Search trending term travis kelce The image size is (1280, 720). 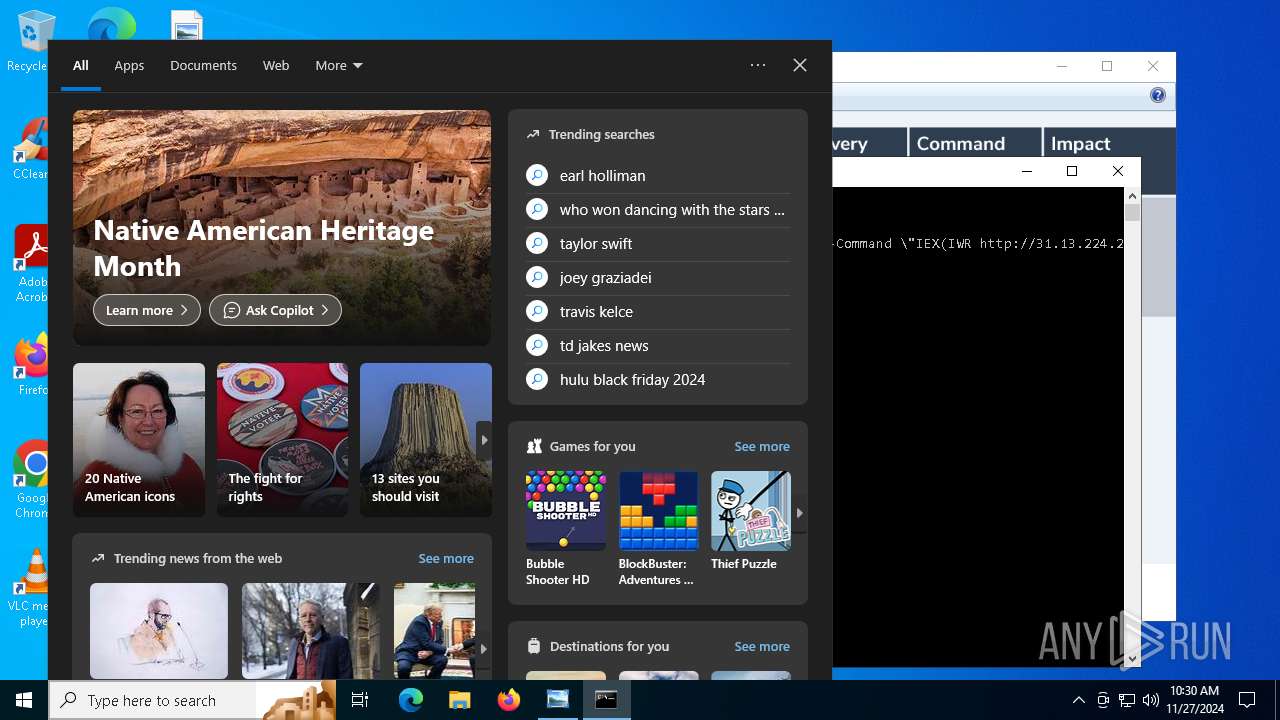(658, 311)
